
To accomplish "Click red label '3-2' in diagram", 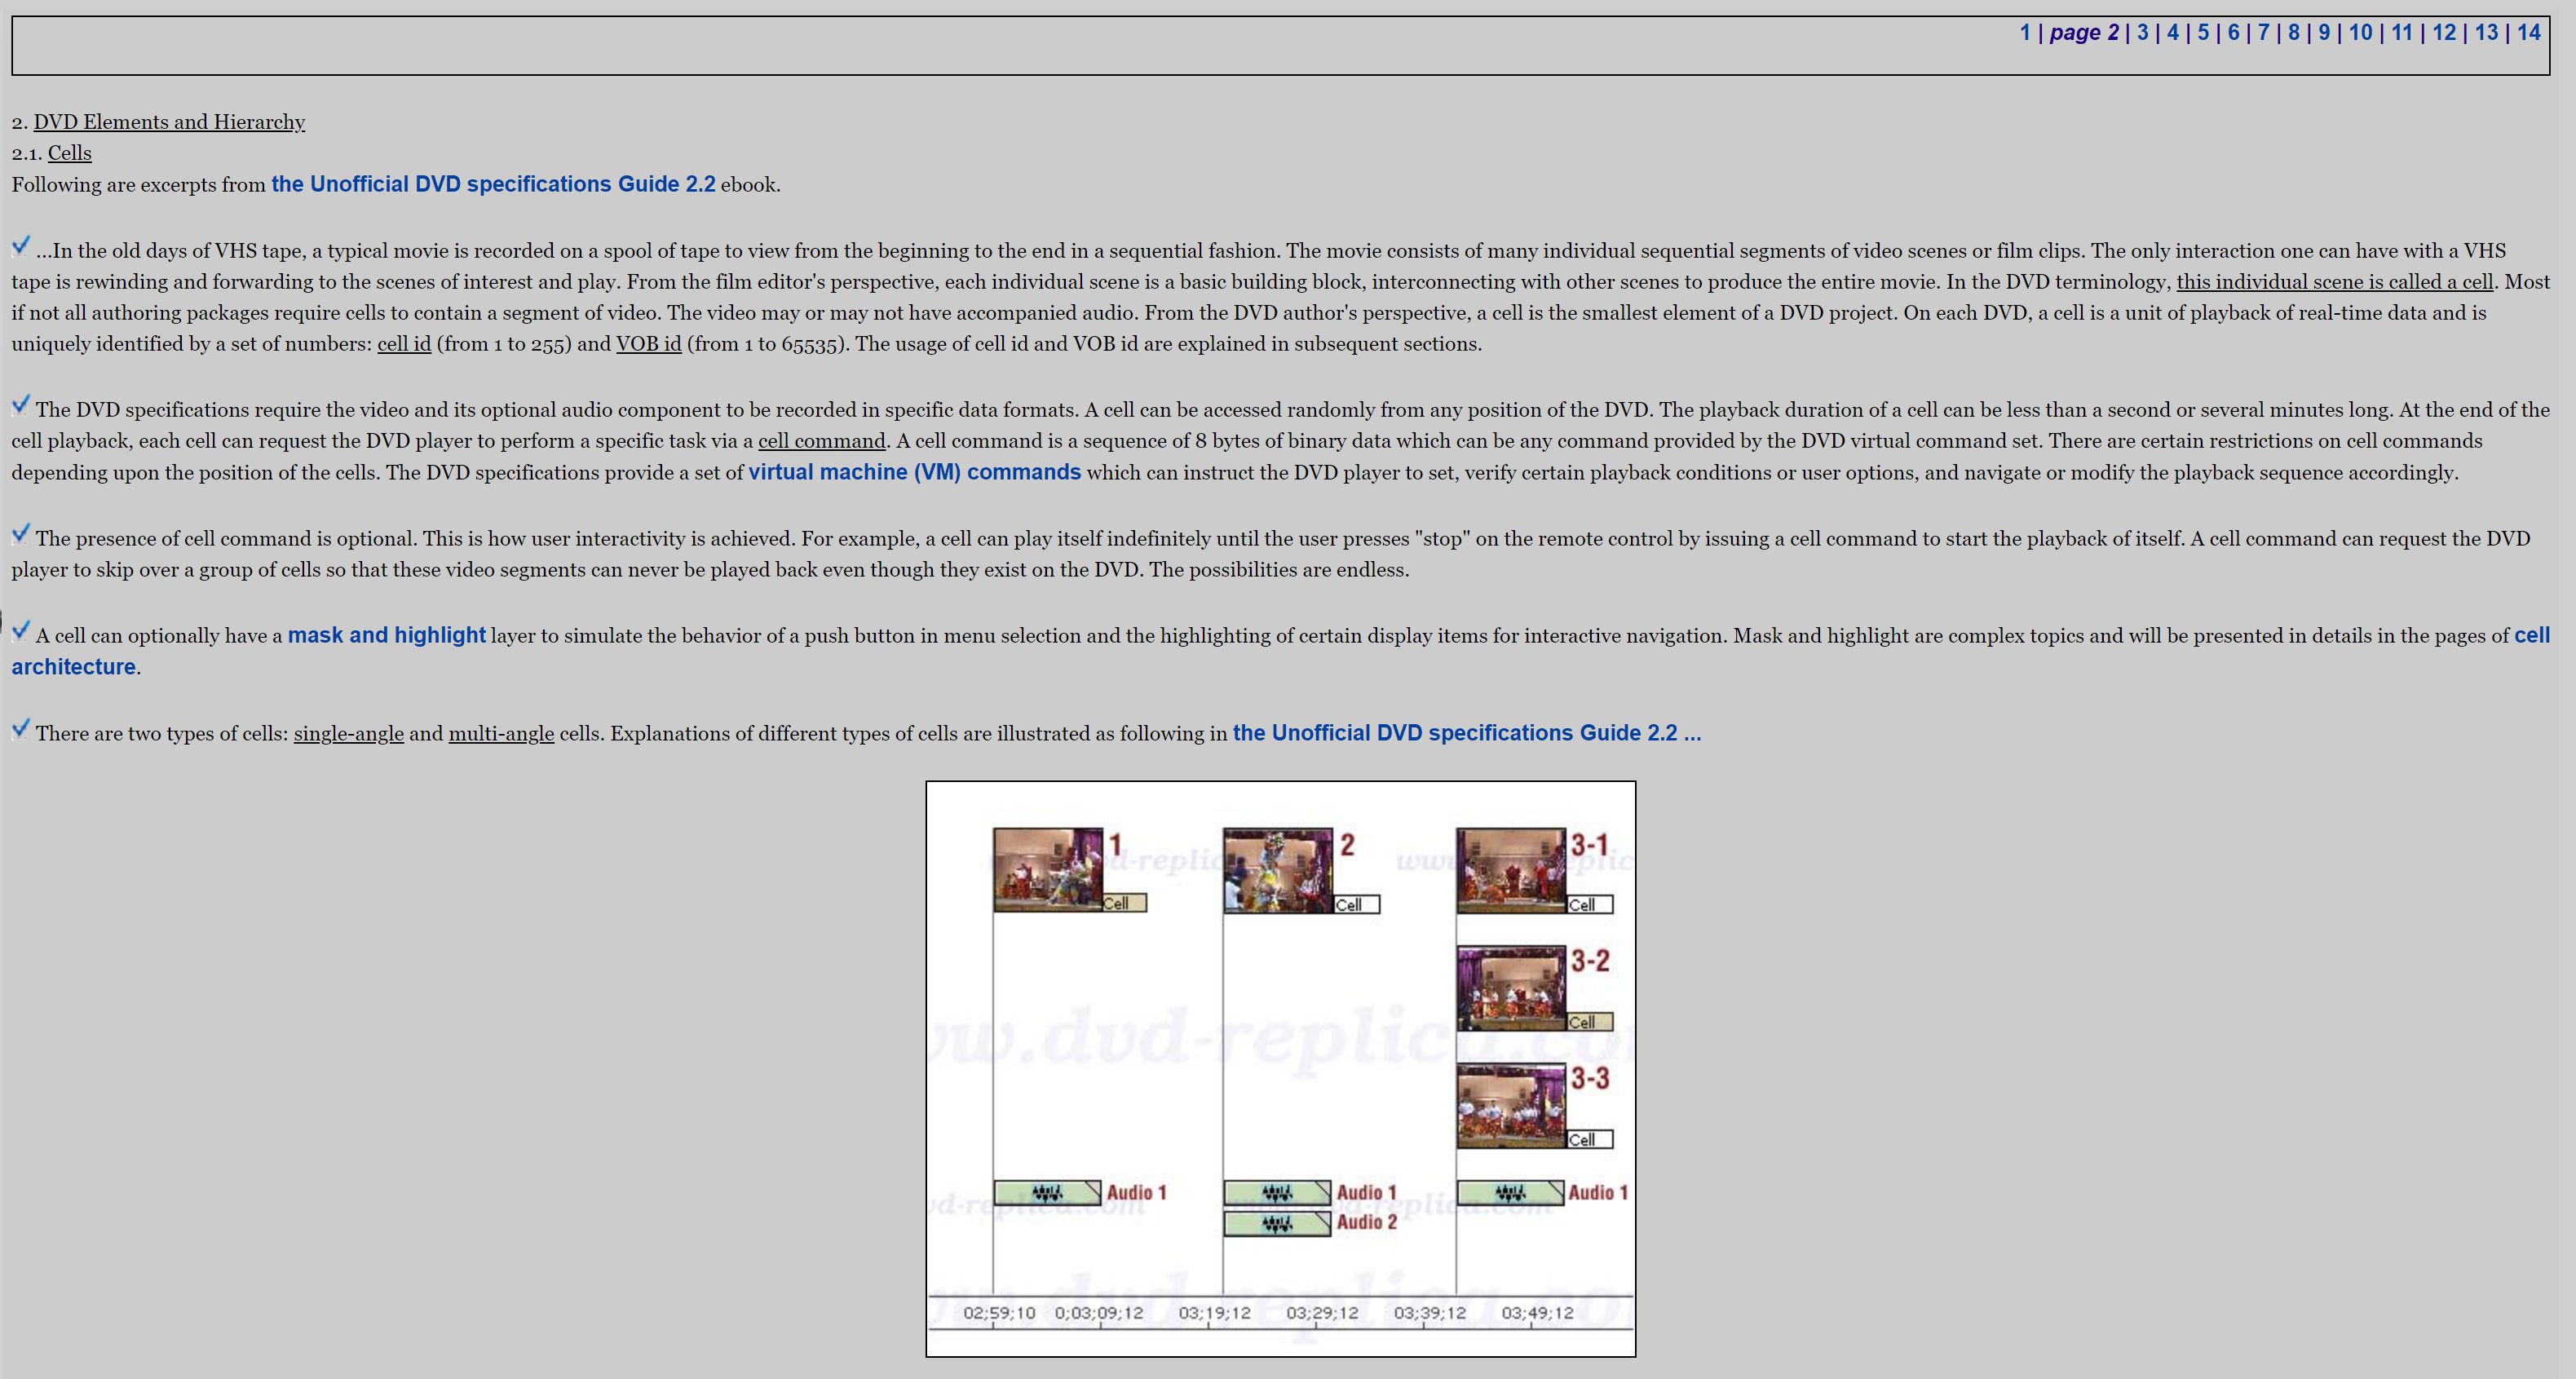I will [1590, 961].
